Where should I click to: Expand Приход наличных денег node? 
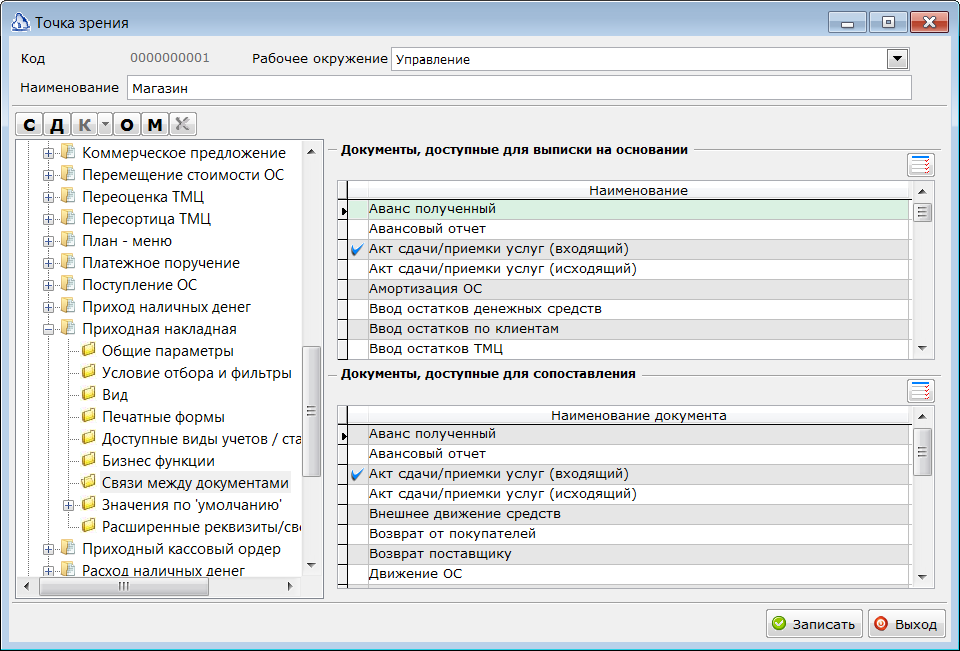pyautogui.click(x=48, y=307)
